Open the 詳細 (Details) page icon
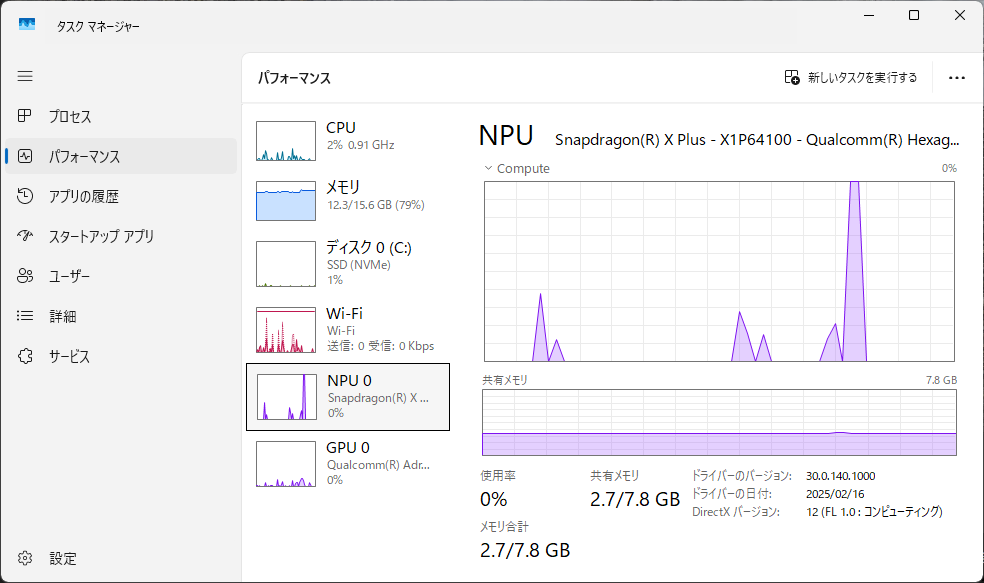Screen dimensions: 984x583 25,316
